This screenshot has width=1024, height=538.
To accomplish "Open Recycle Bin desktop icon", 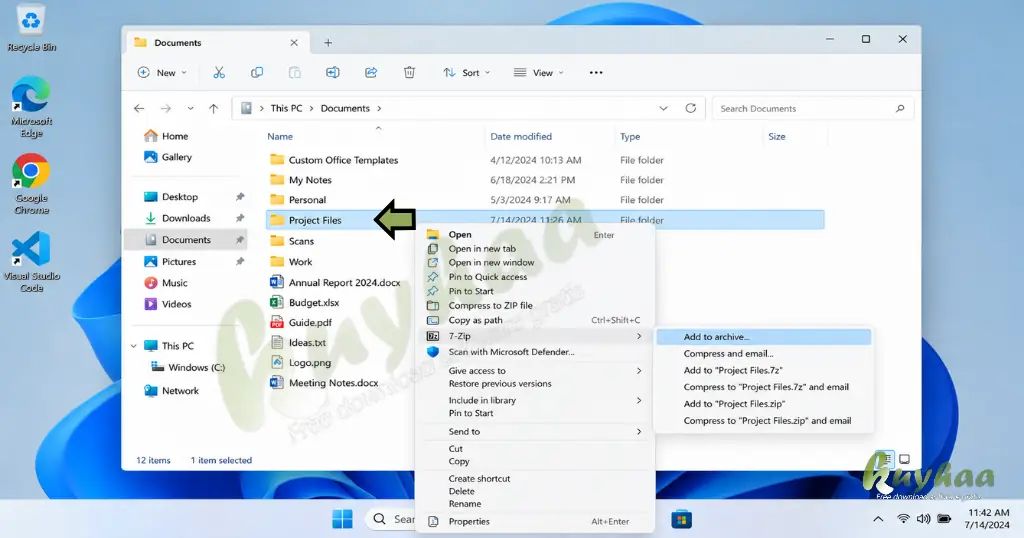I will click(x=31, y=29).
